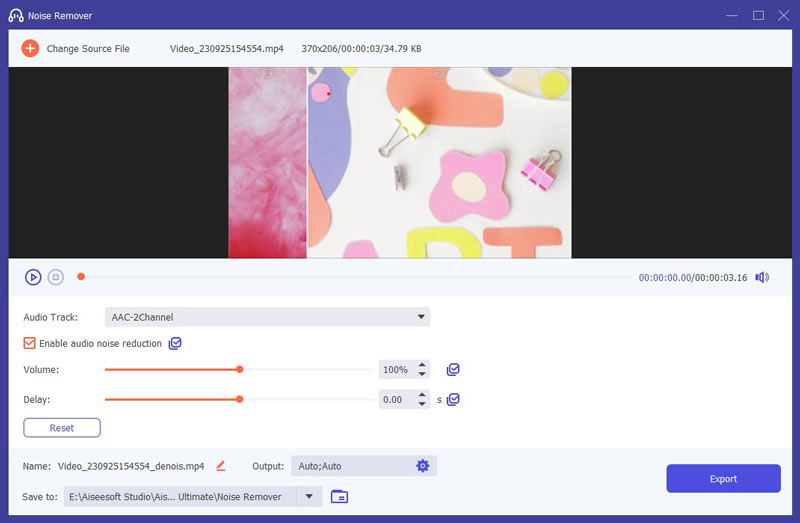Disable the audio noise reduction checkbox
The image size is (800, 523).
point(30,343)
